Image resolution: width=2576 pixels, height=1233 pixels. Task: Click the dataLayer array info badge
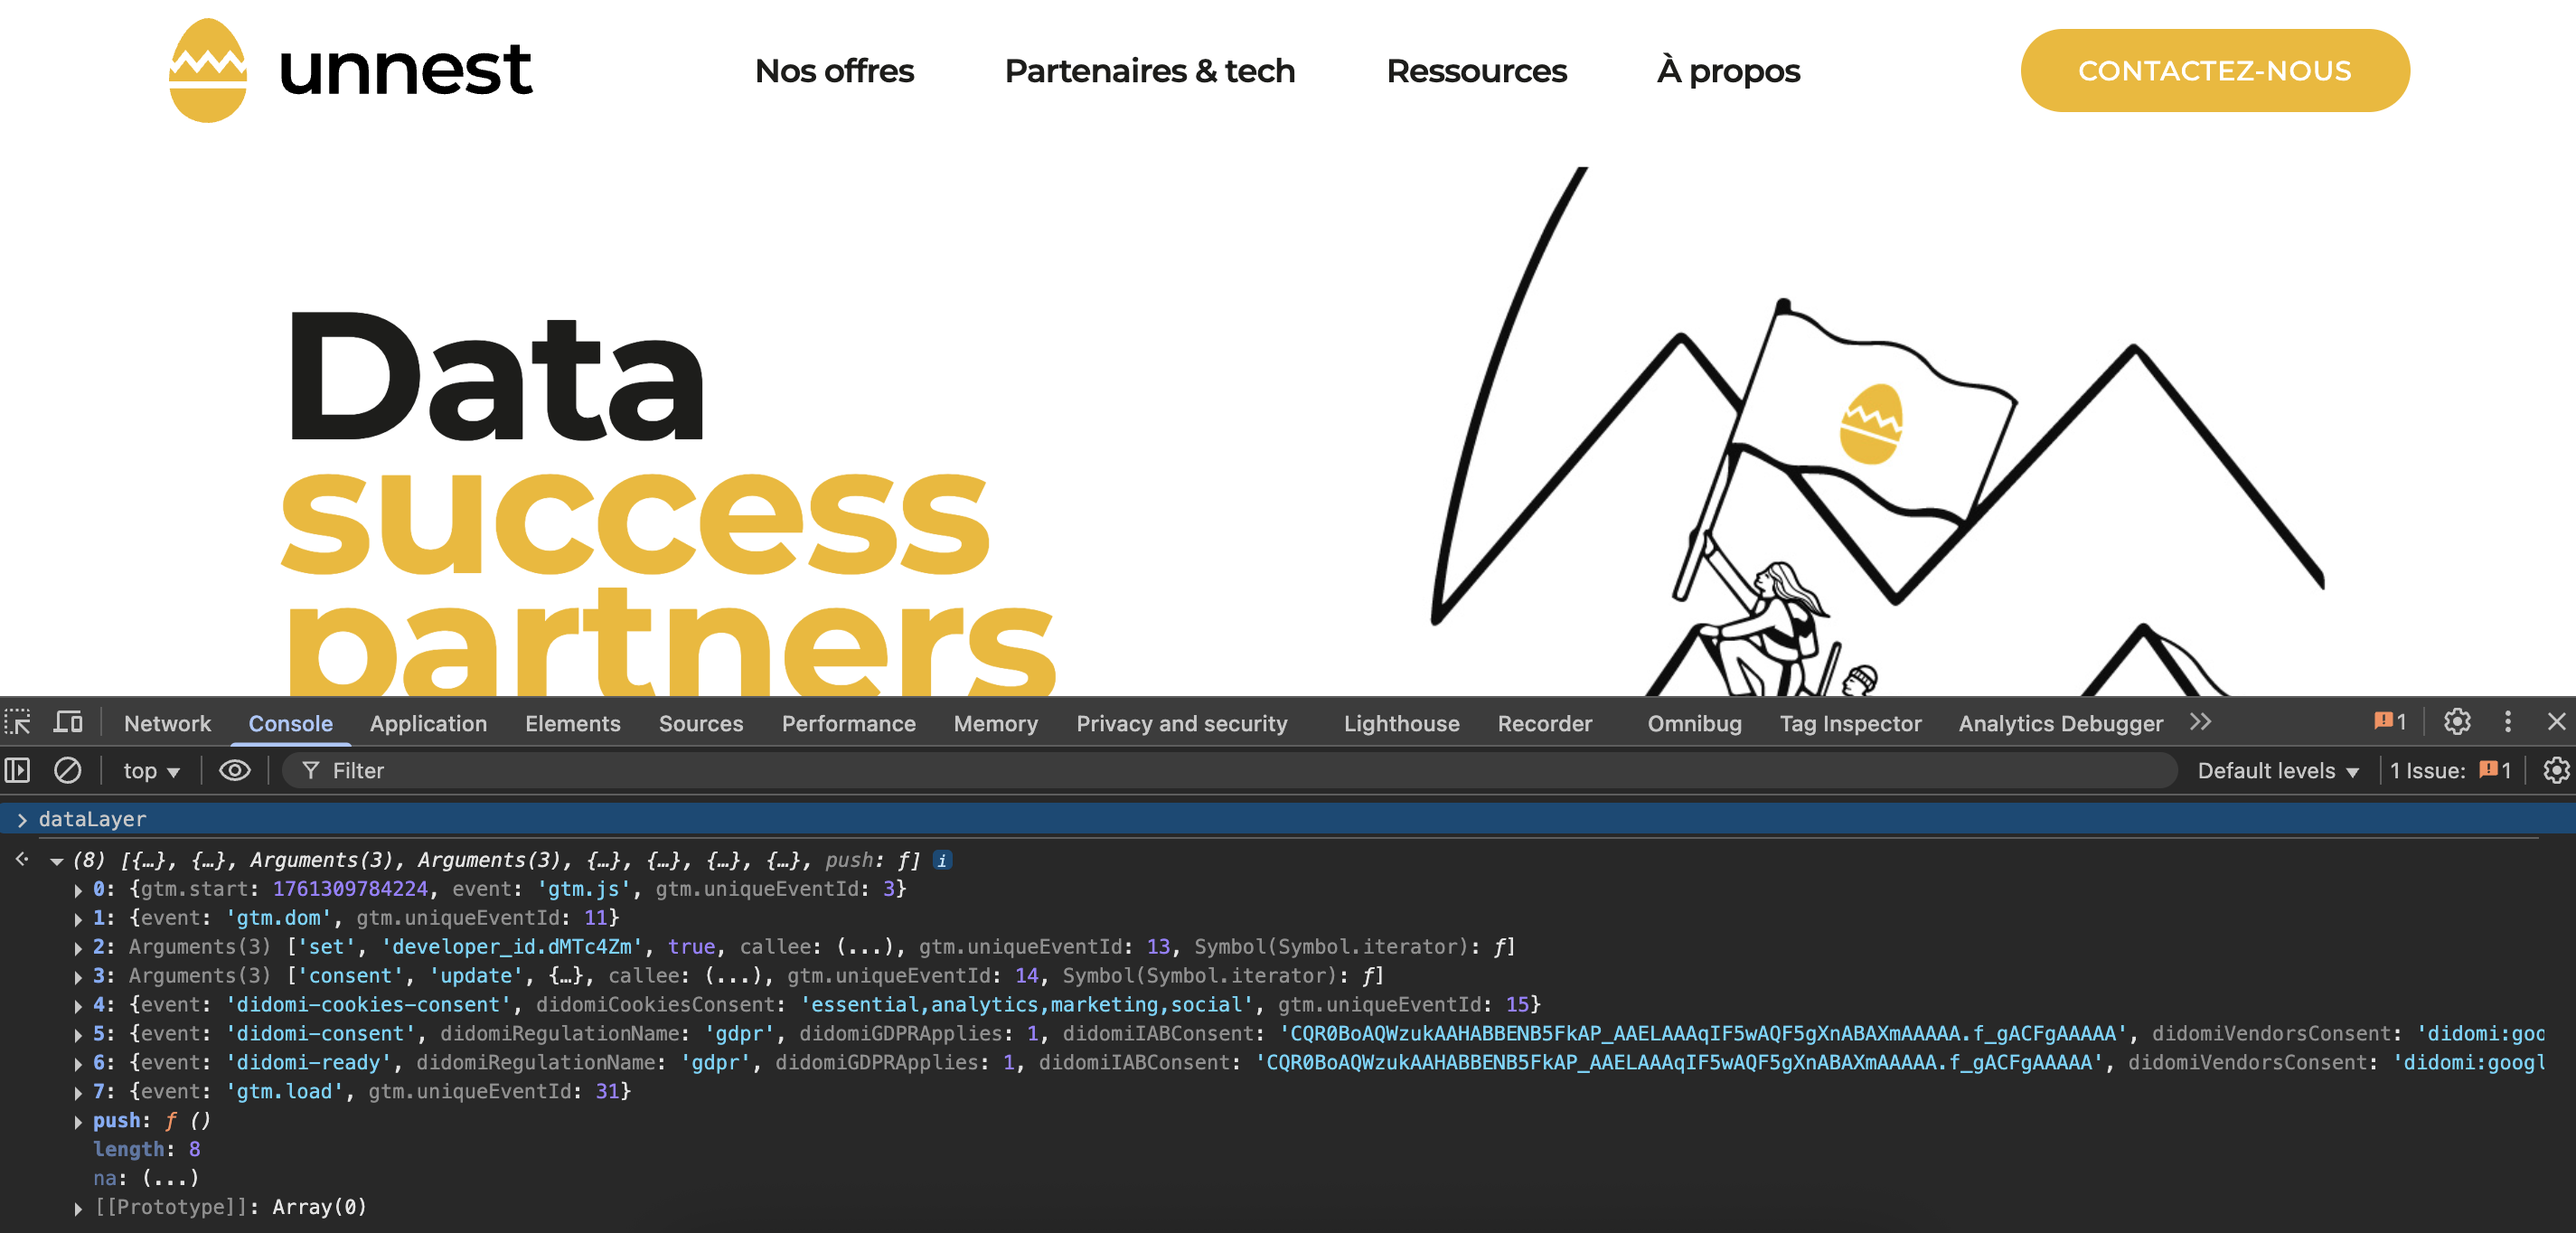[942, 860]
